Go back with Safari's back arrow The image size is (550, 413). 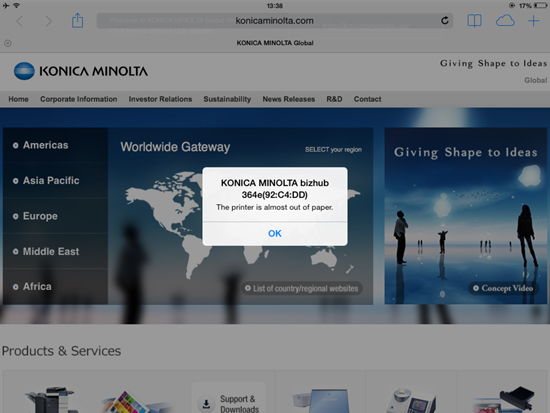pos(20,21)
